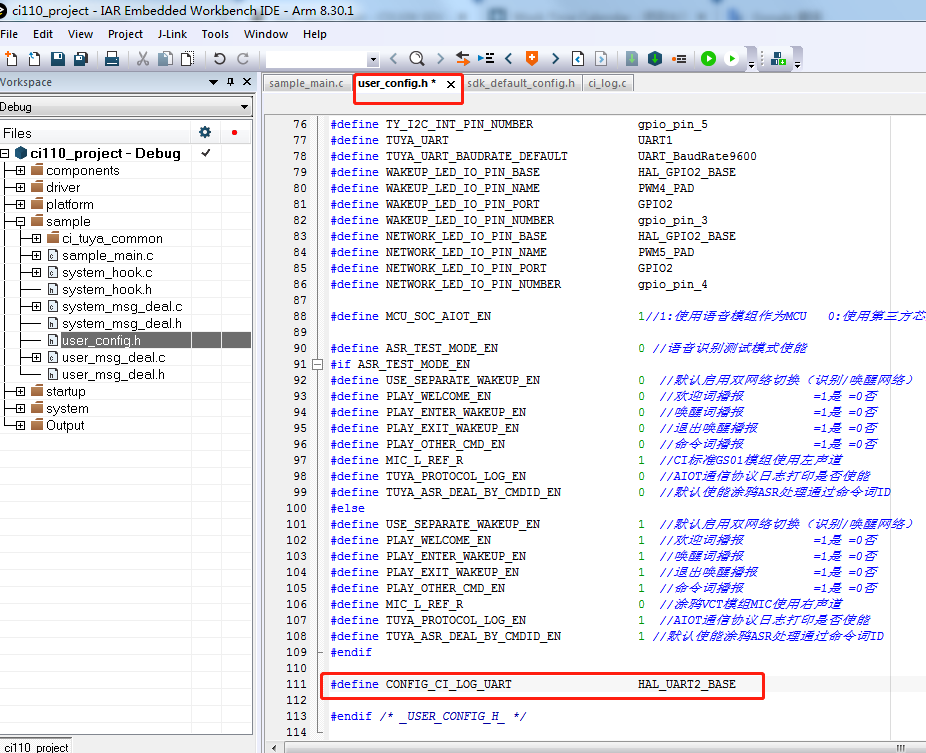This screenshot has height=753, width=926.
Task: Expand the ci_tuya_common folder
Action: (37, 239)
